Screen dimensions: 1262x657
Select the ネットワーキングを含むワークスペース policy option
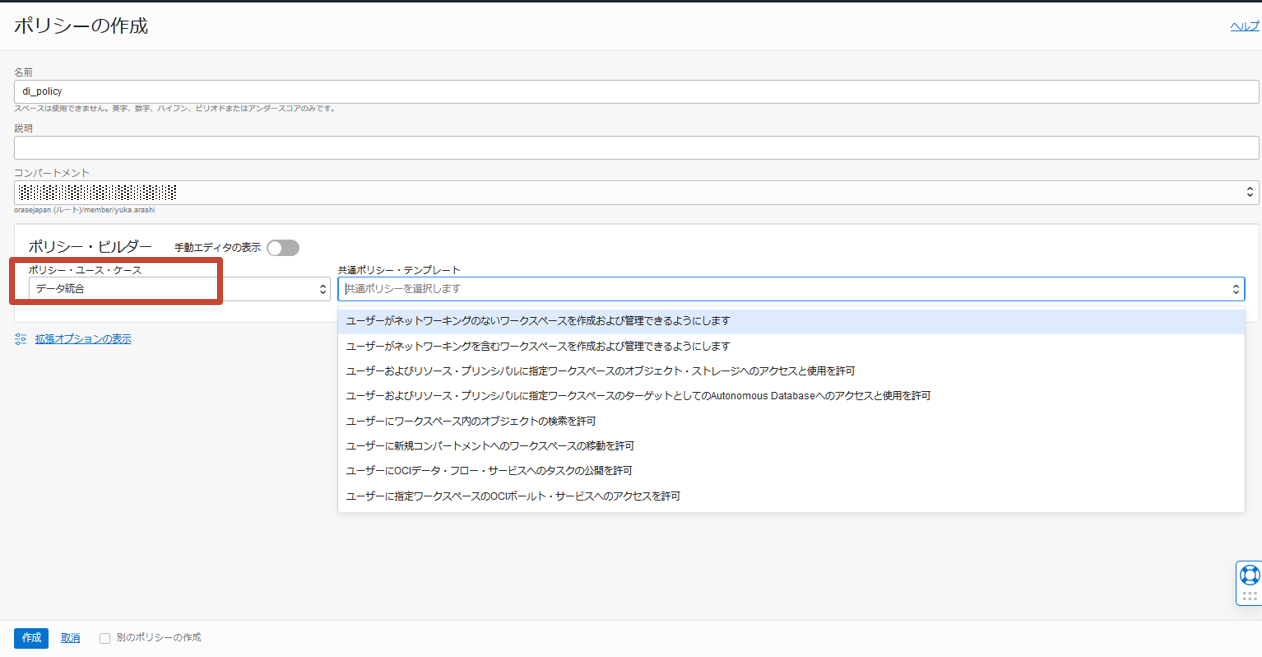pyautogui.click(x=538, y=346)
